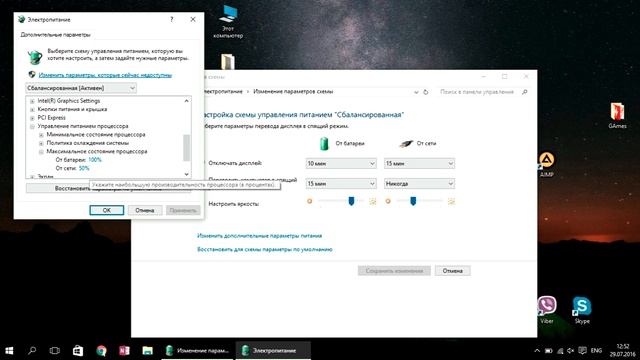The image size is (640, 360).
Task: Open Этот компьютер desktop icon
Action: point(228,22)
